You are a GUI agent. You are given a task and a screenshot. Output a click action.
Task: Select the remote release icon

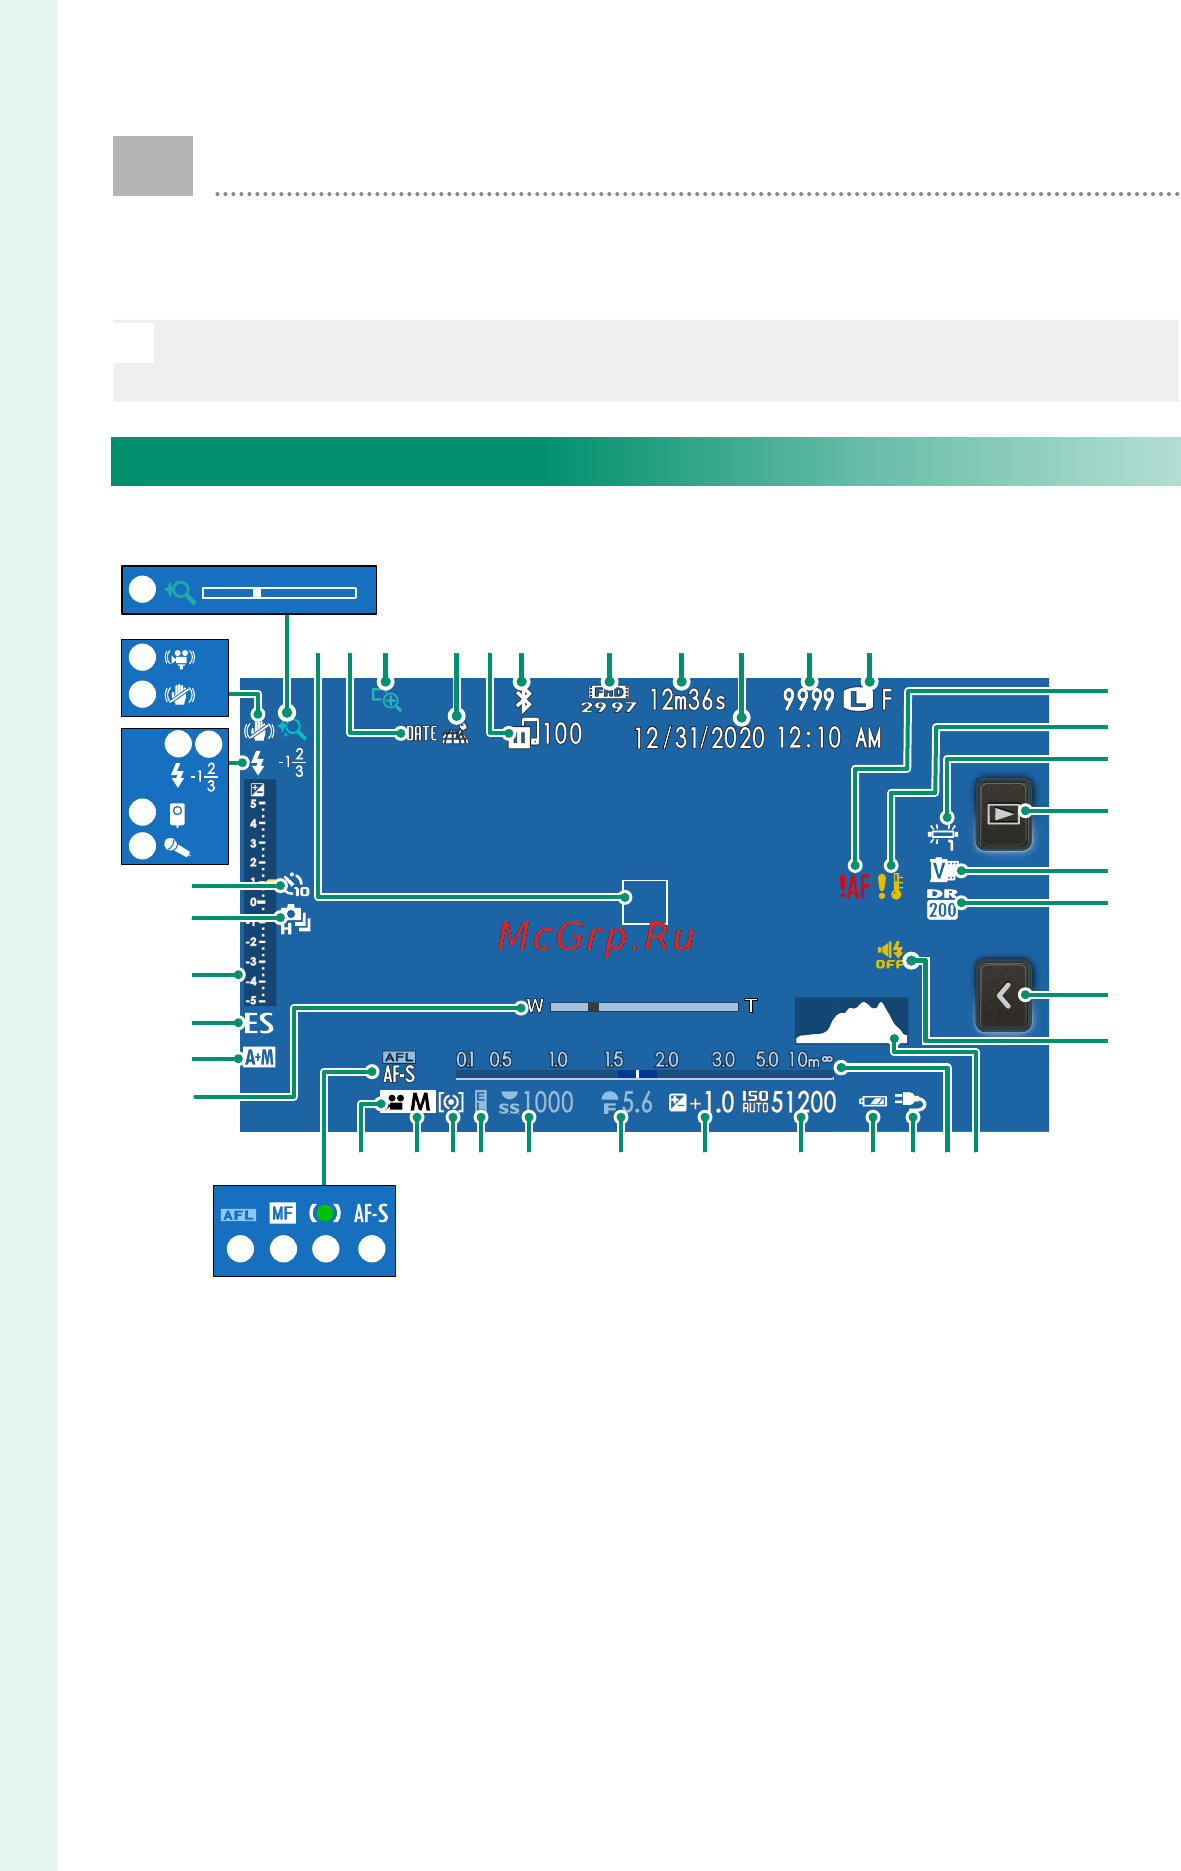177,815
